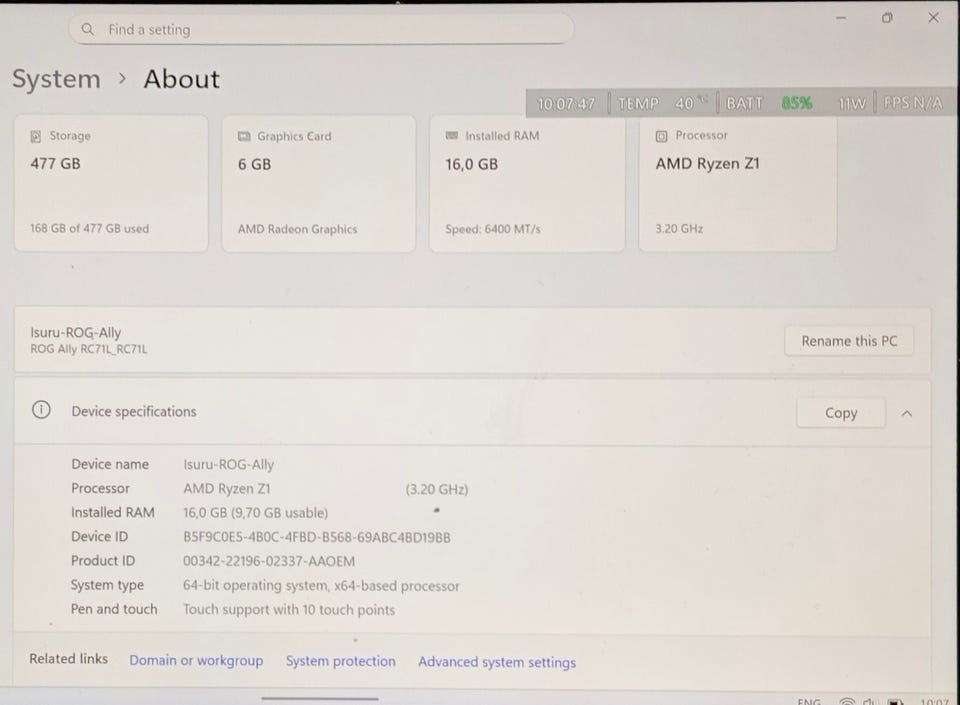Restore down the Settings window
The height and width of the screenshot is (705, 960).
[887, 18]
